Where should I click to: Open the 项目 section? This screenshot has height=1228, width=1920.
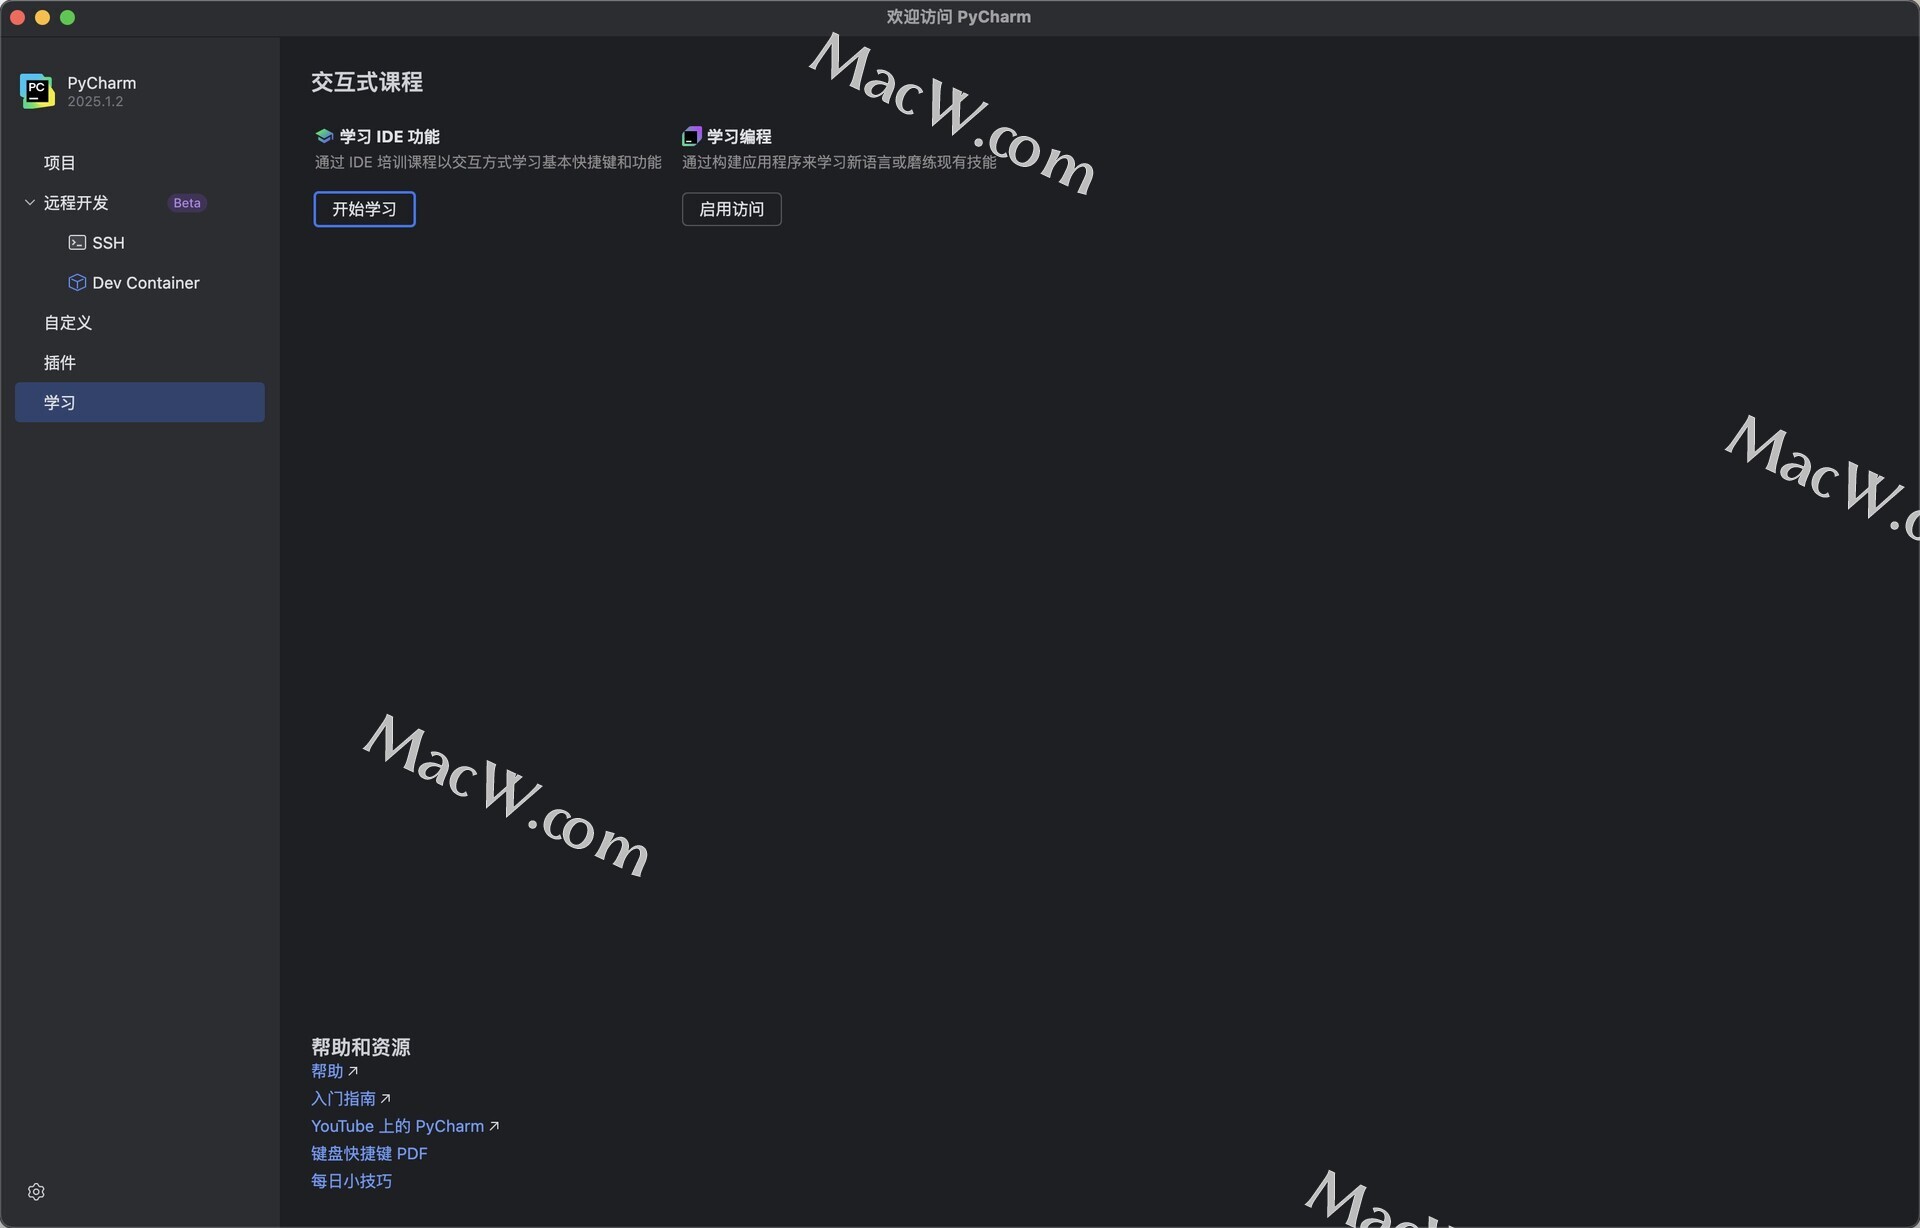[140, 163]
